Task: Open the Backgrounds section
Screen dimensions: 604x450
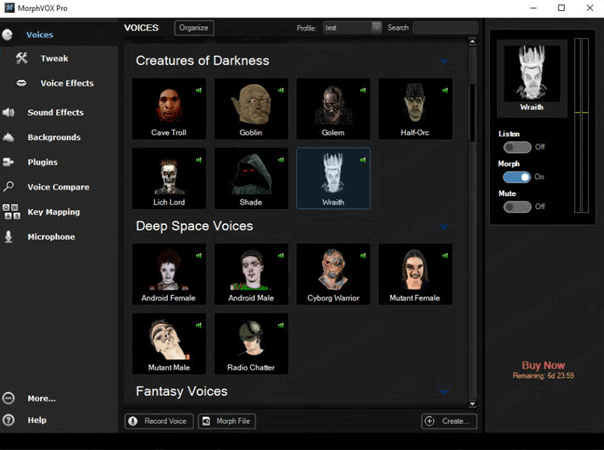Action: [54, 137]
